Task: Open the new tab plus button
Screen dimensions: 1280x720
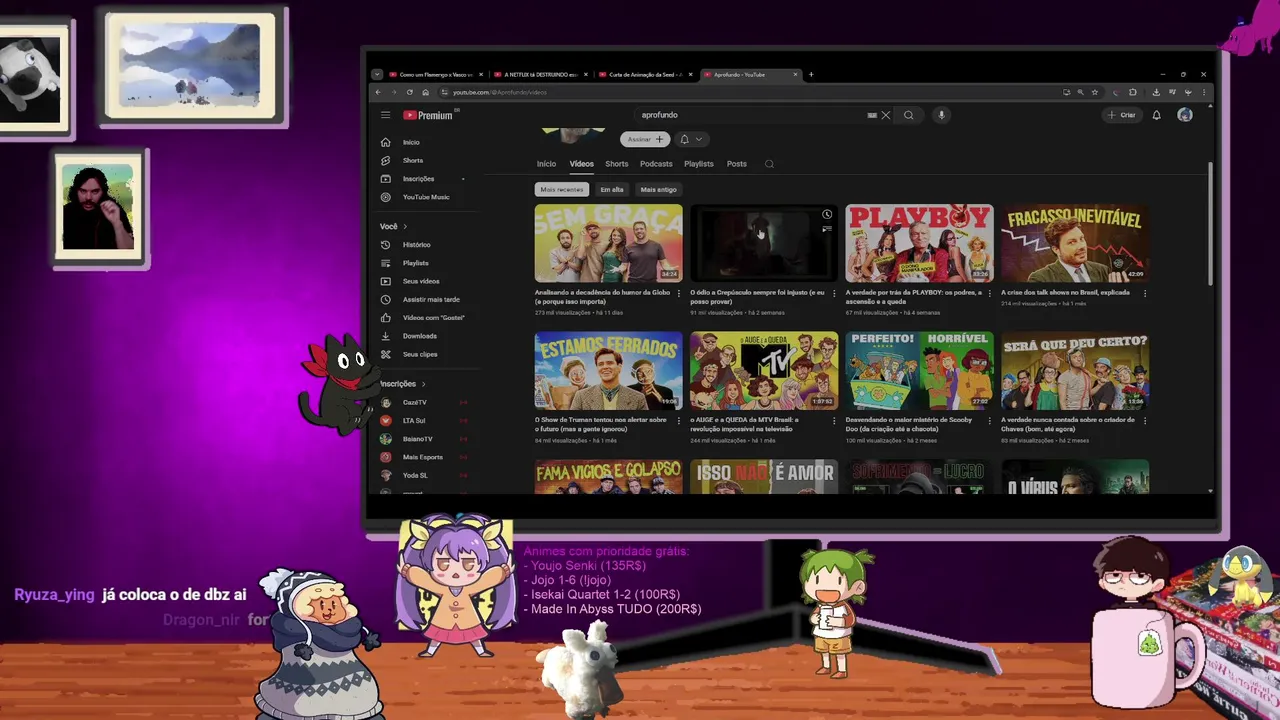Action: pos(811,74)
